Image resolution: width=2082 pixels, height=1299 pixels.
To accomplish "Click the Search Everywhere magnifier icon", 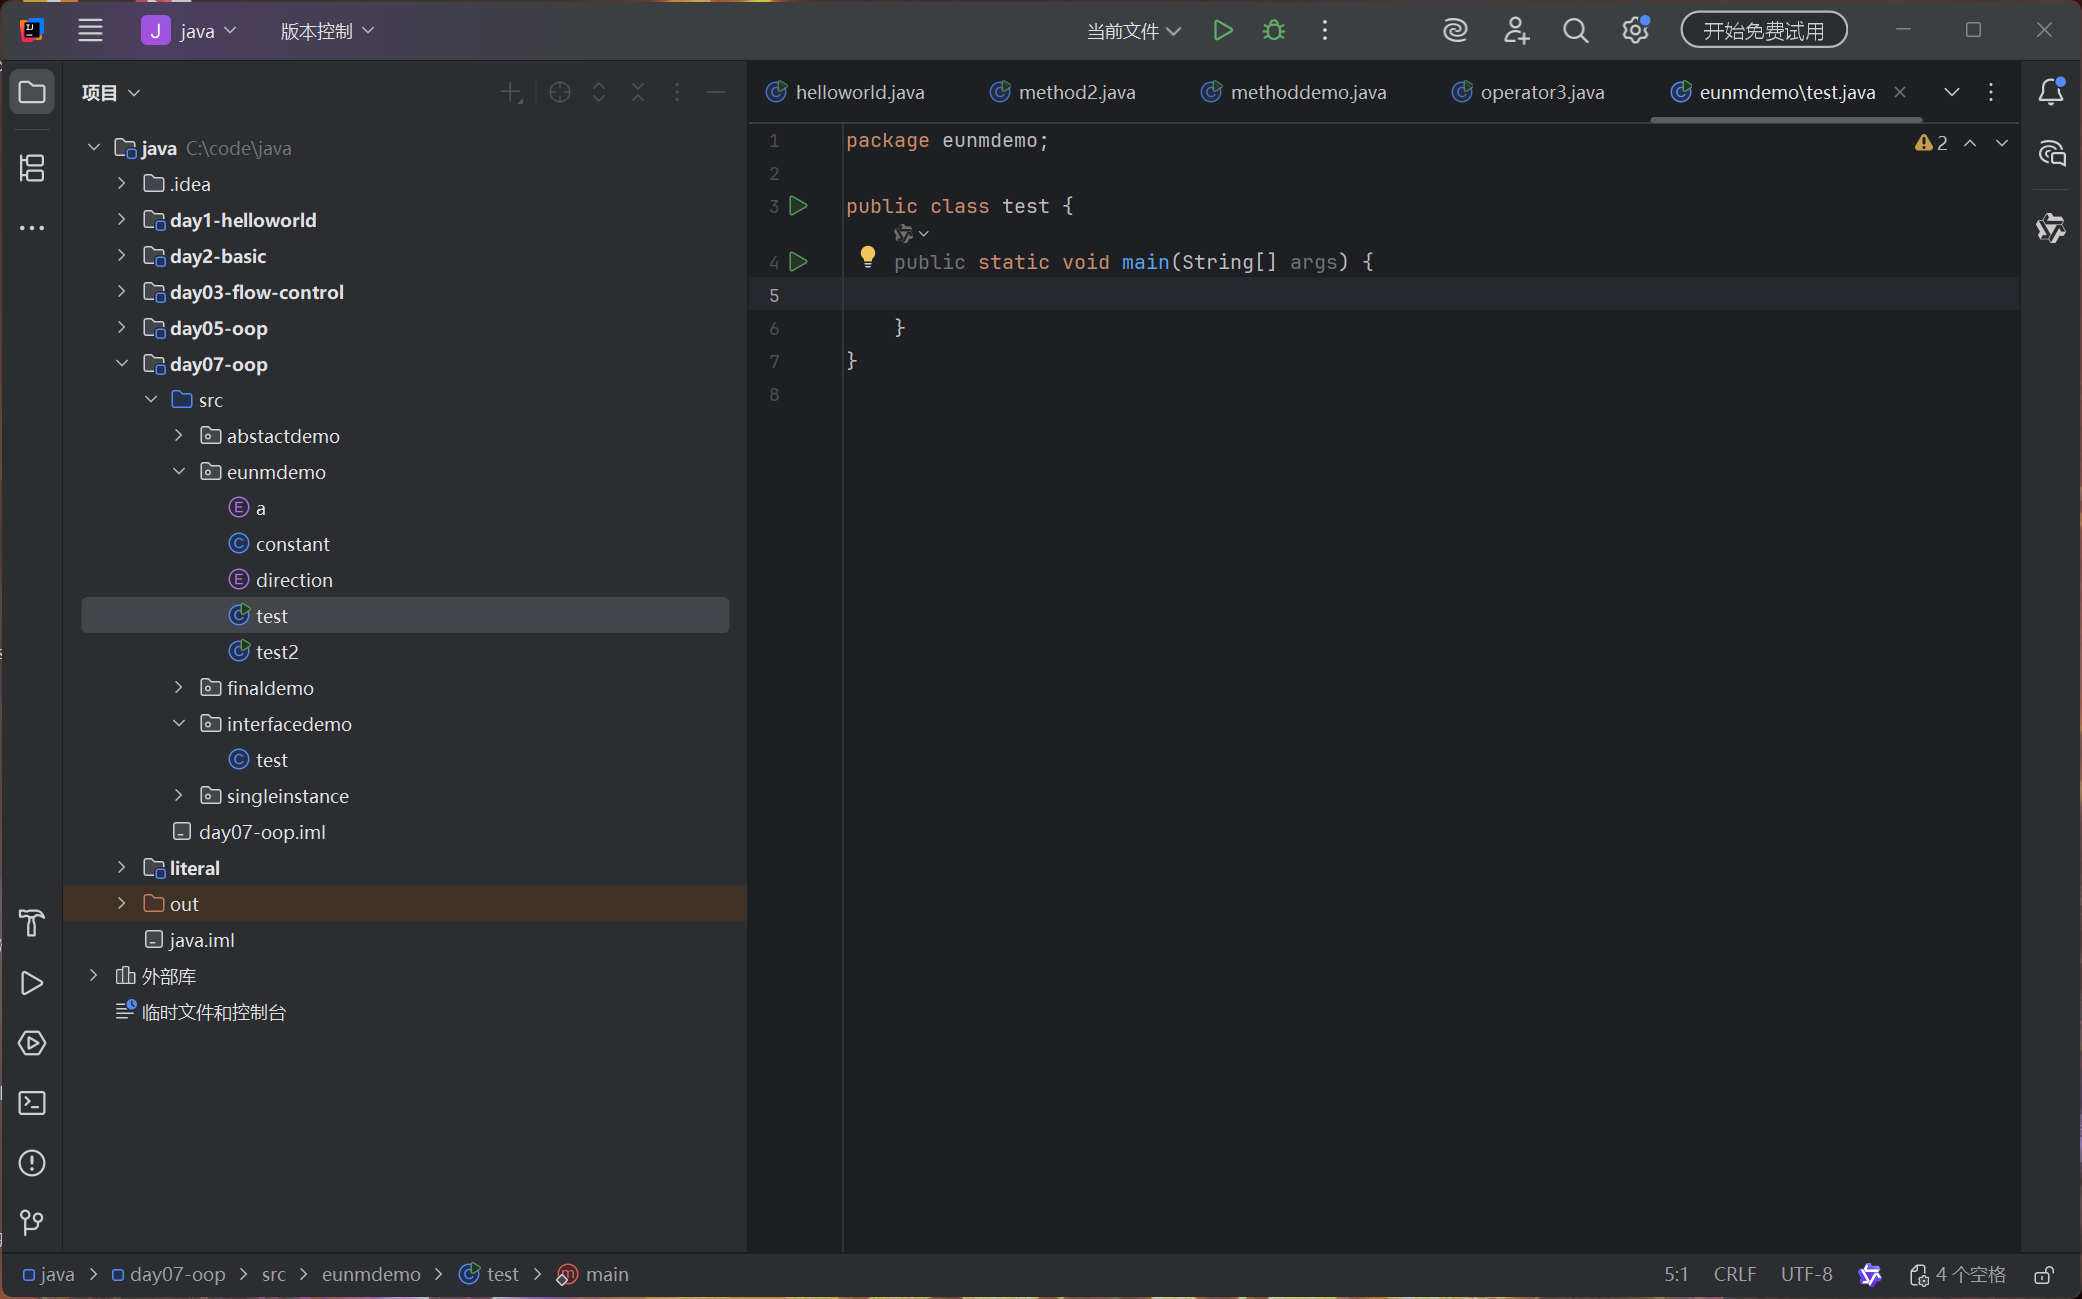I will tap(1575, 31).
